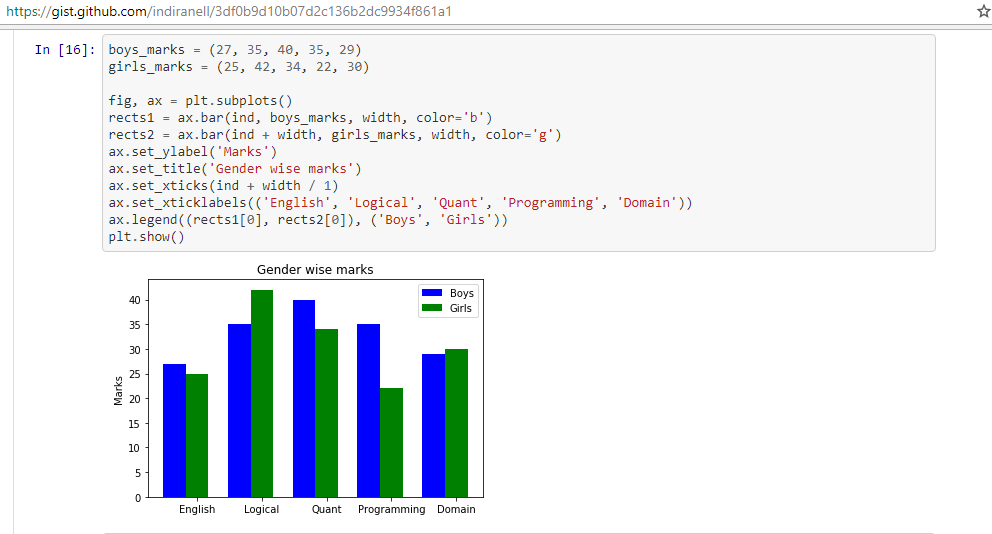This screenshot has width=992, height=534.
Task: Click the Domain x-axis tick label
Action: coord(456,509)
